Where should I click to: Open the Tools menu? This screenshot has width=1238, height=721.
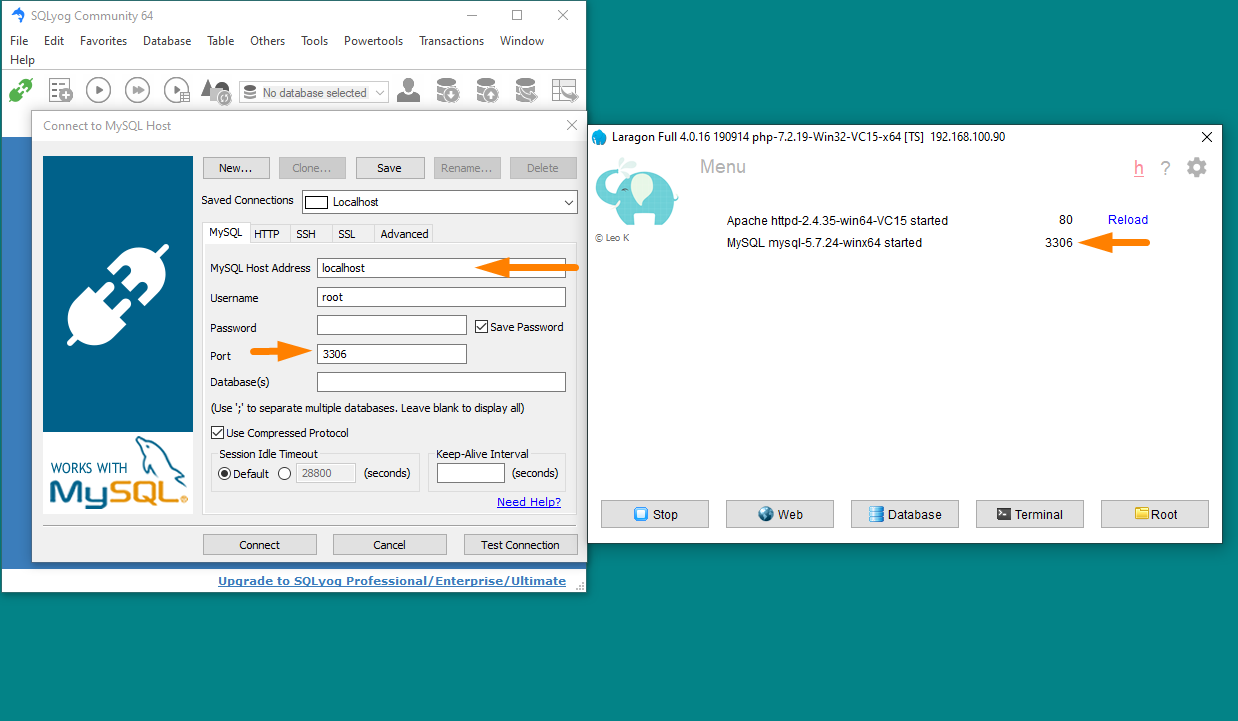(x=315, y=41)
